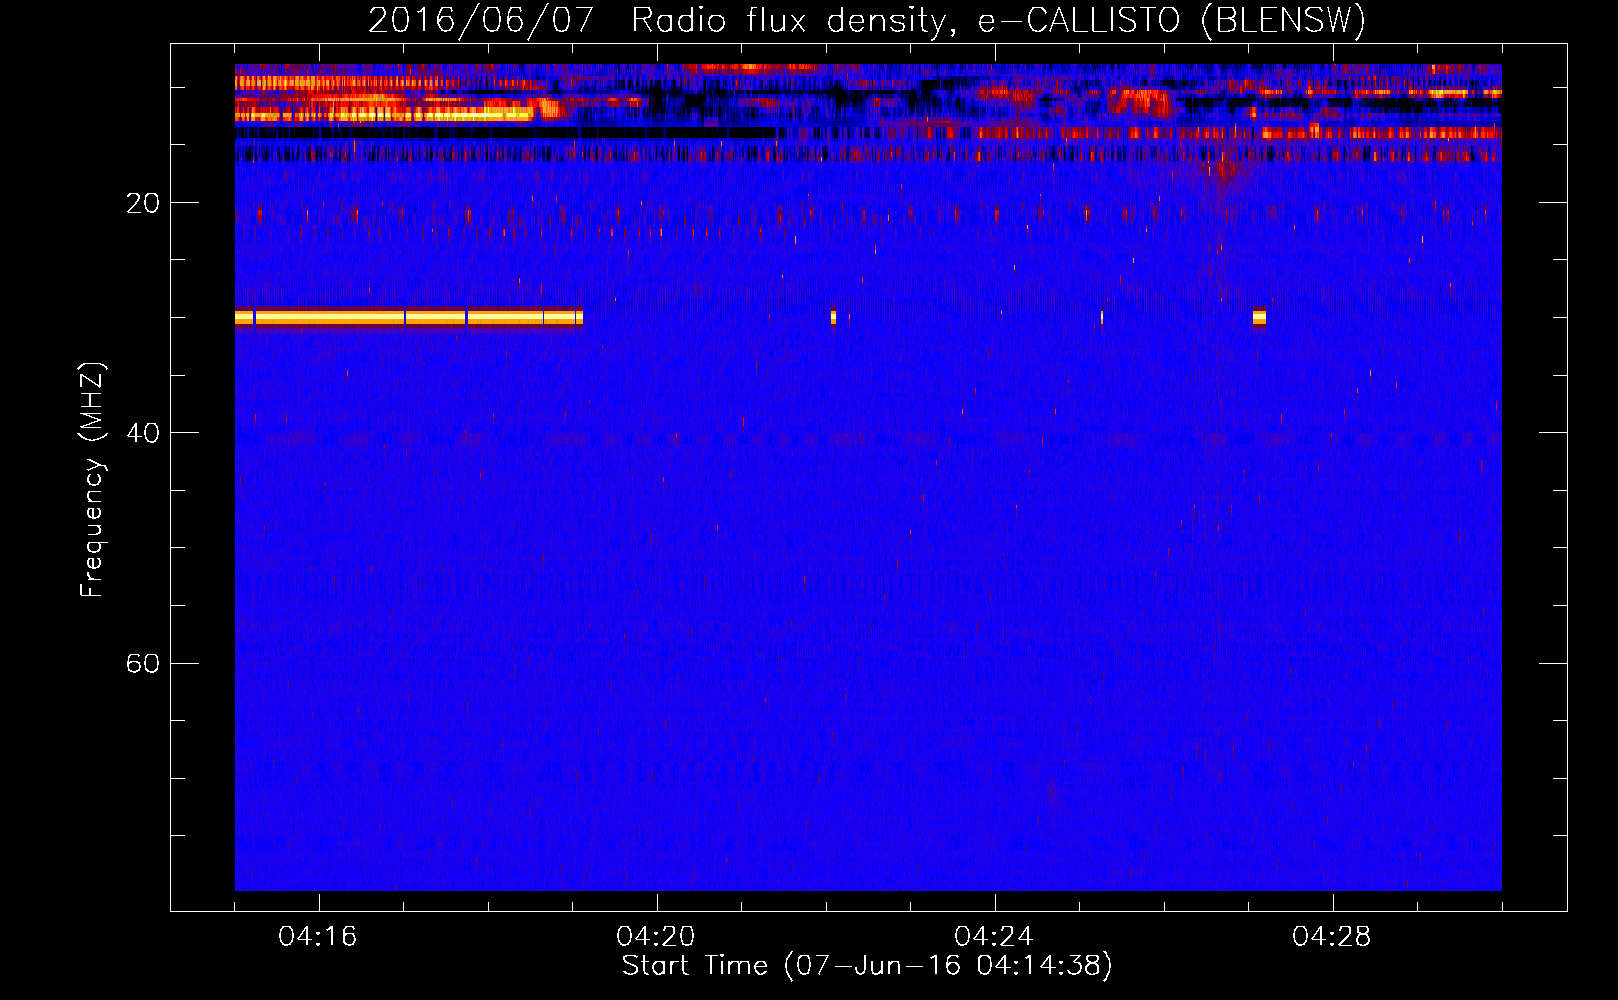Click the 40 frequency tick label

142,433
